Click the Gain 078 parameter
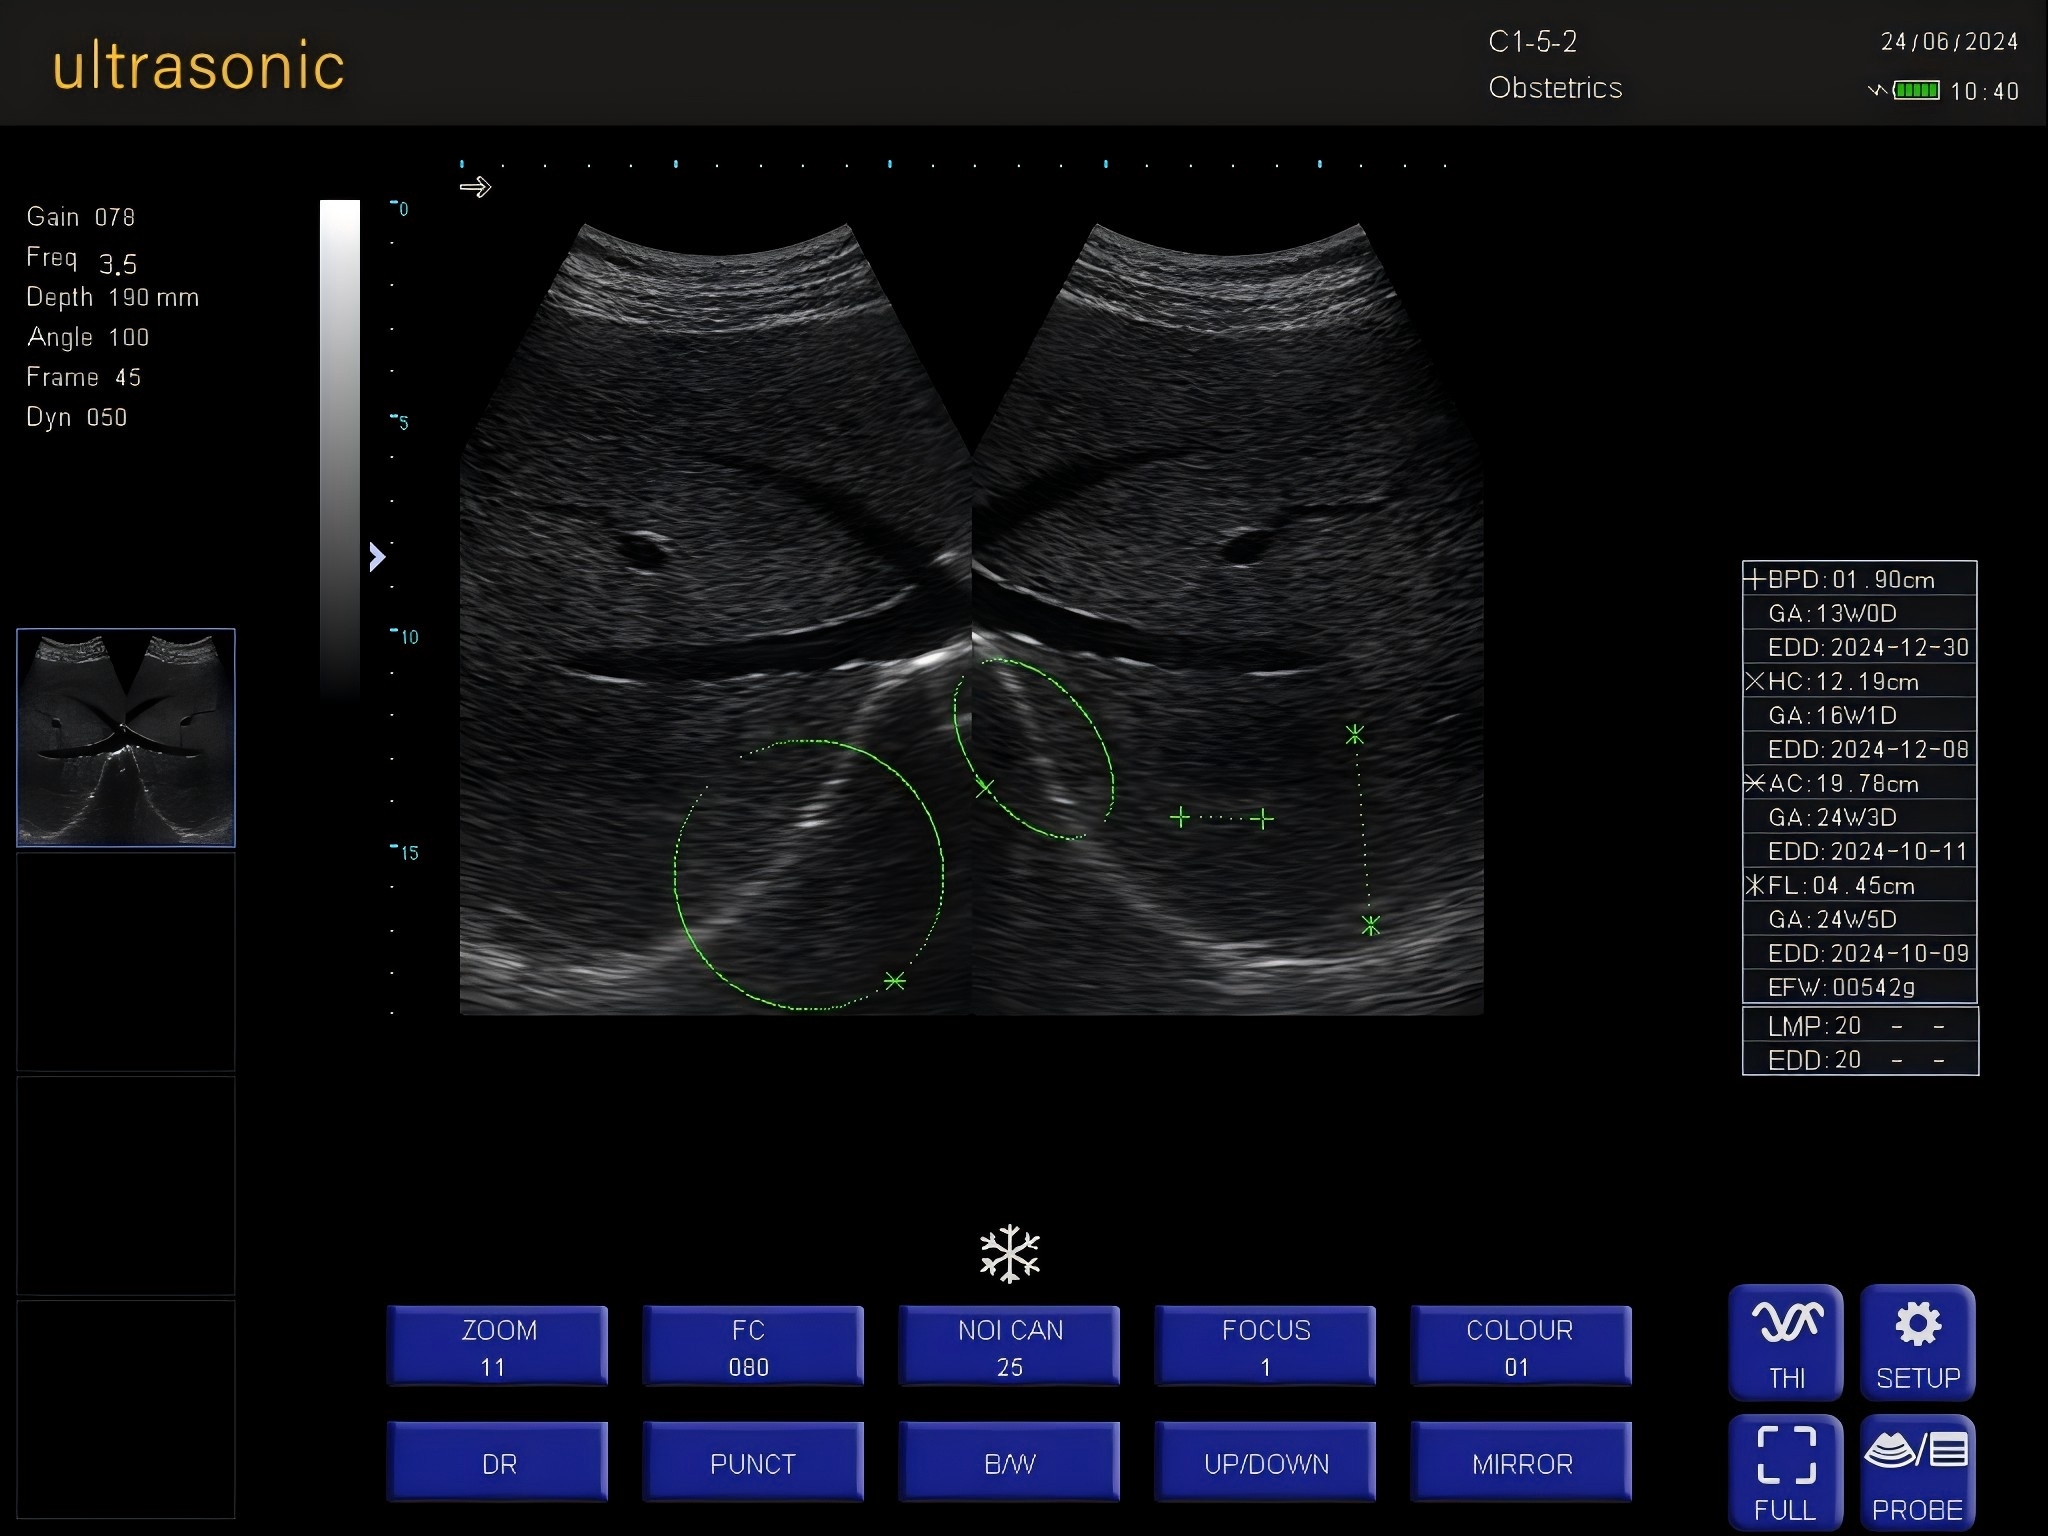This screenshot has height=1536, width=2048. (81, 217)
